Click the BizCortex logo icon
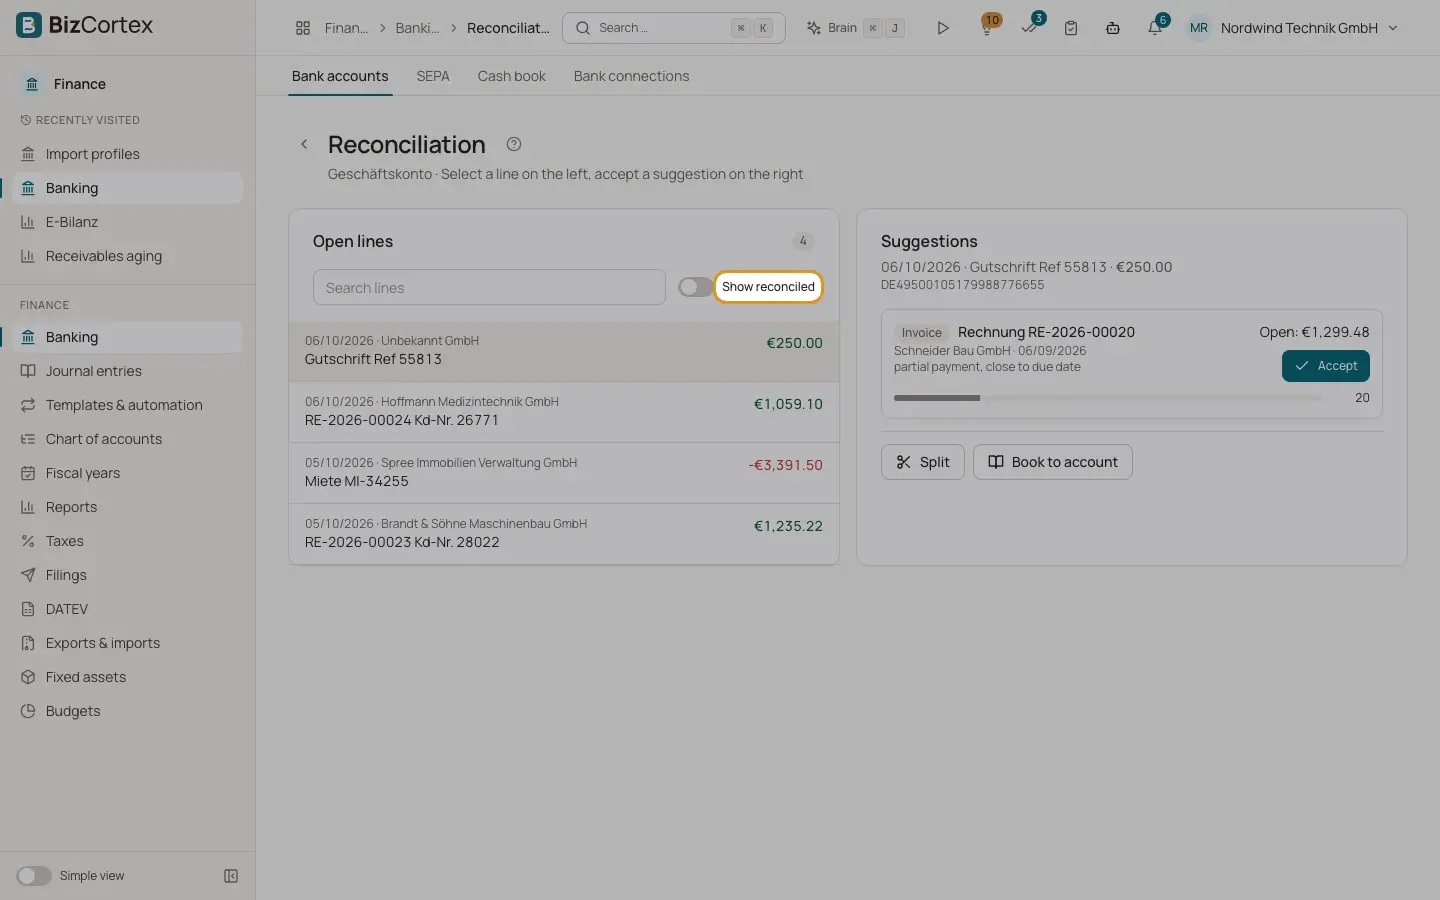The image size is (1440, 900). click(29, 25)
